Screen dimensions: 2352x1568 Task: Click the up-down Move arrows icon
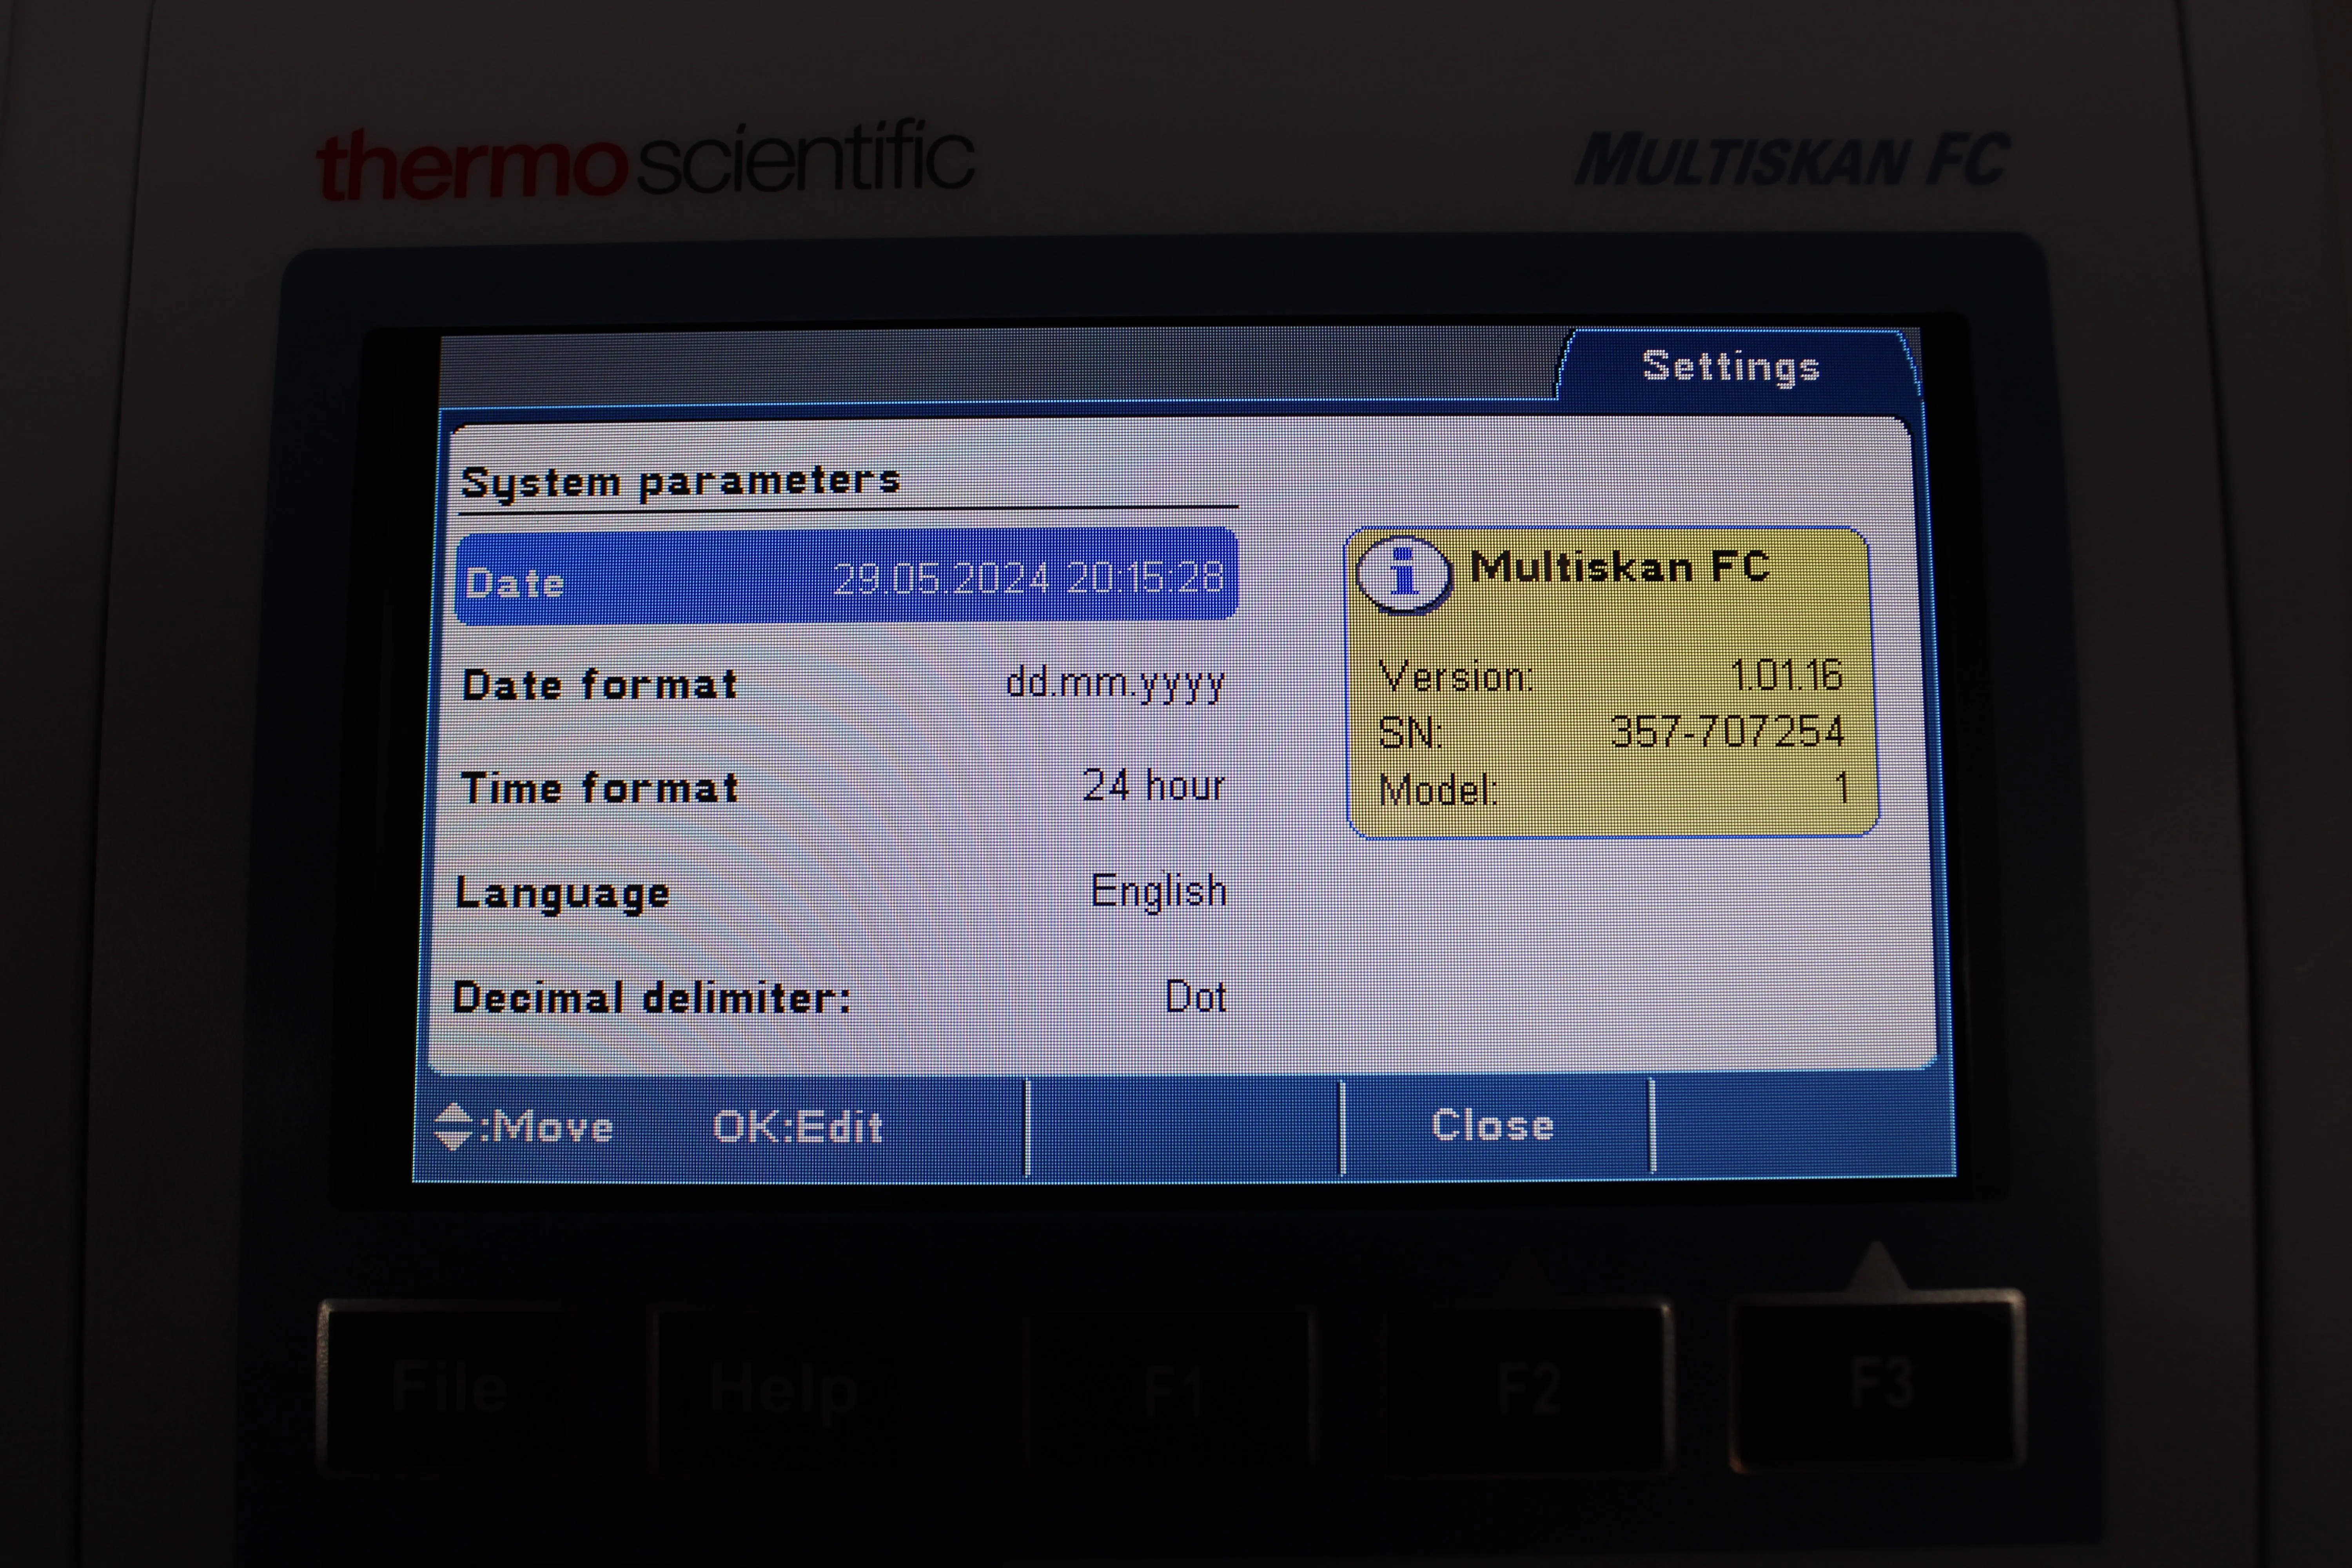(x=453, y=1127)
